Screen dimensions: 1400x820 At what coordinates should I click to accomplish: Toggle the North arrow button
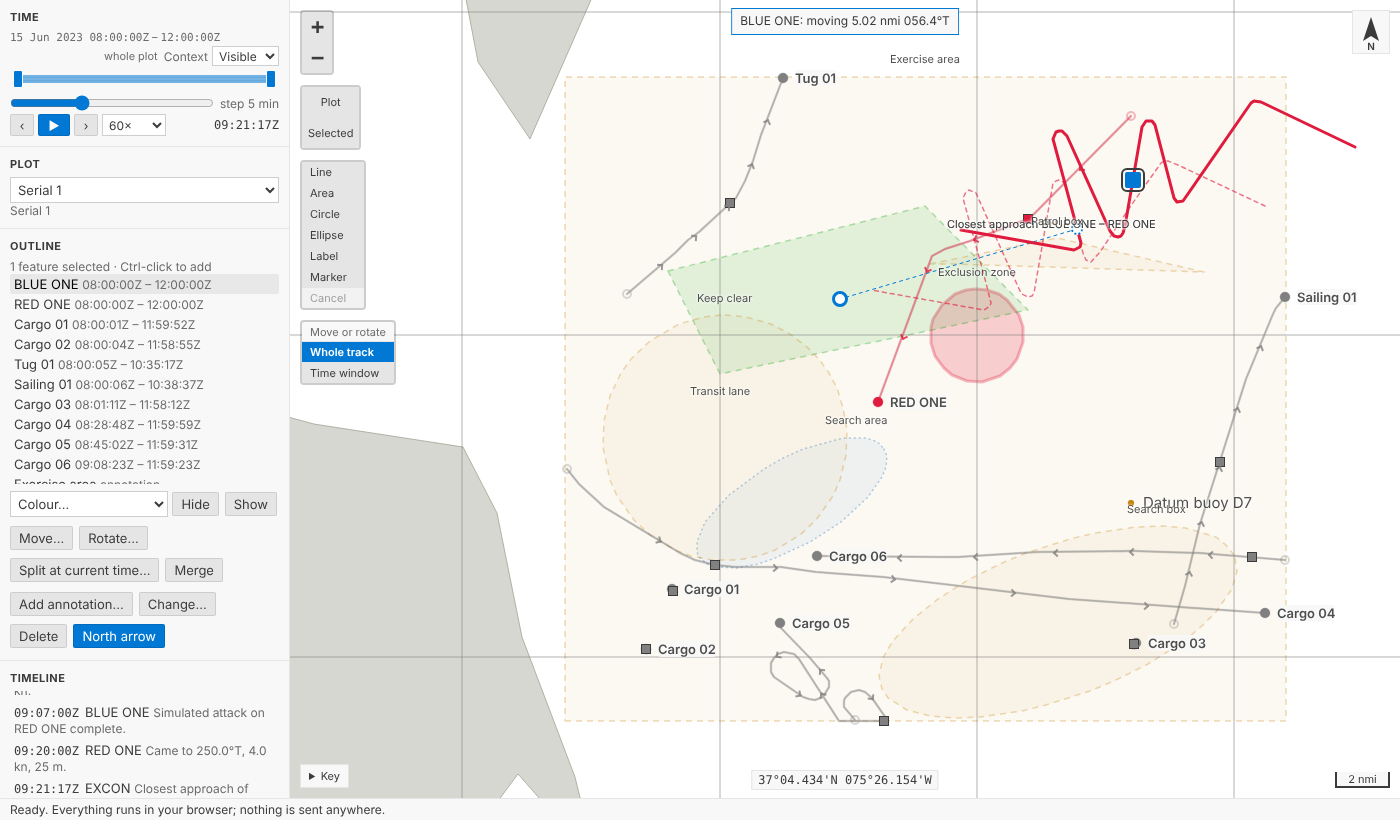119,636
